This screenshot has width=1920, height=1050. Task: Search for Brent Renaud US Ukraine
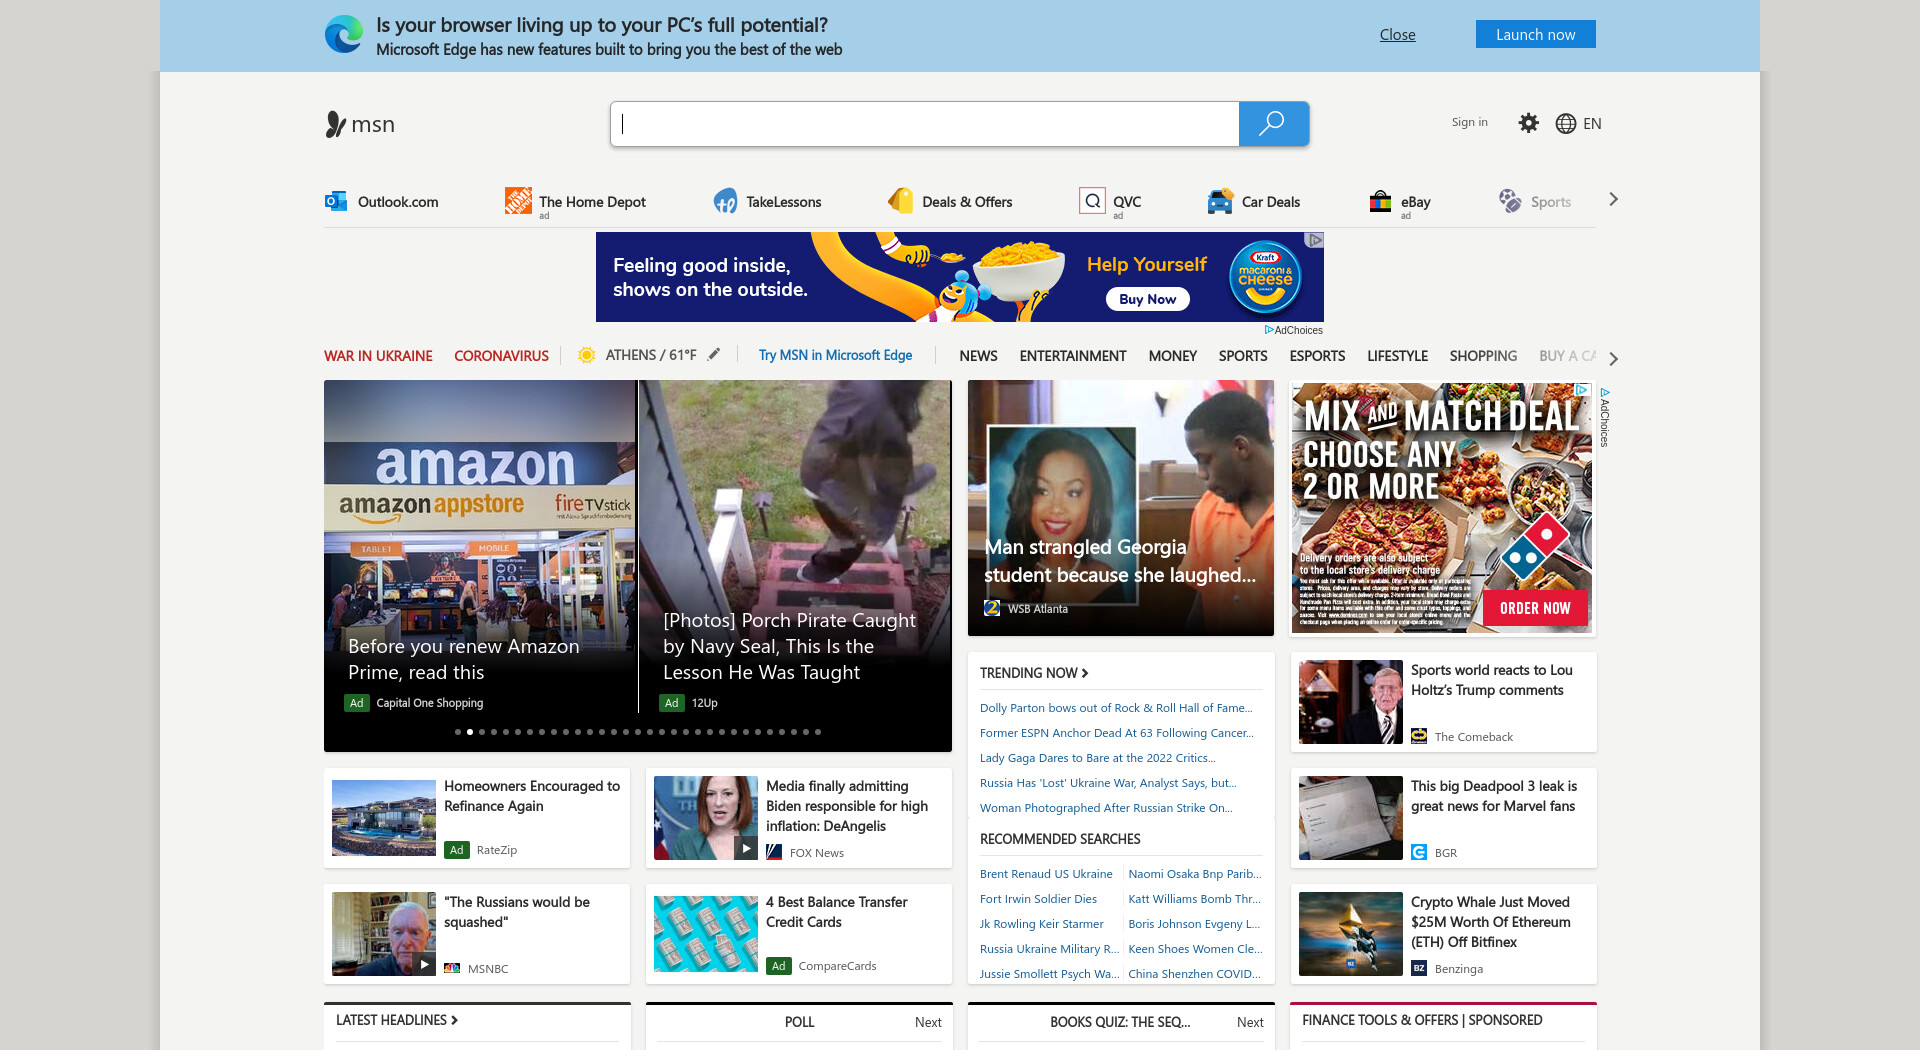(x=1046, y=874)
